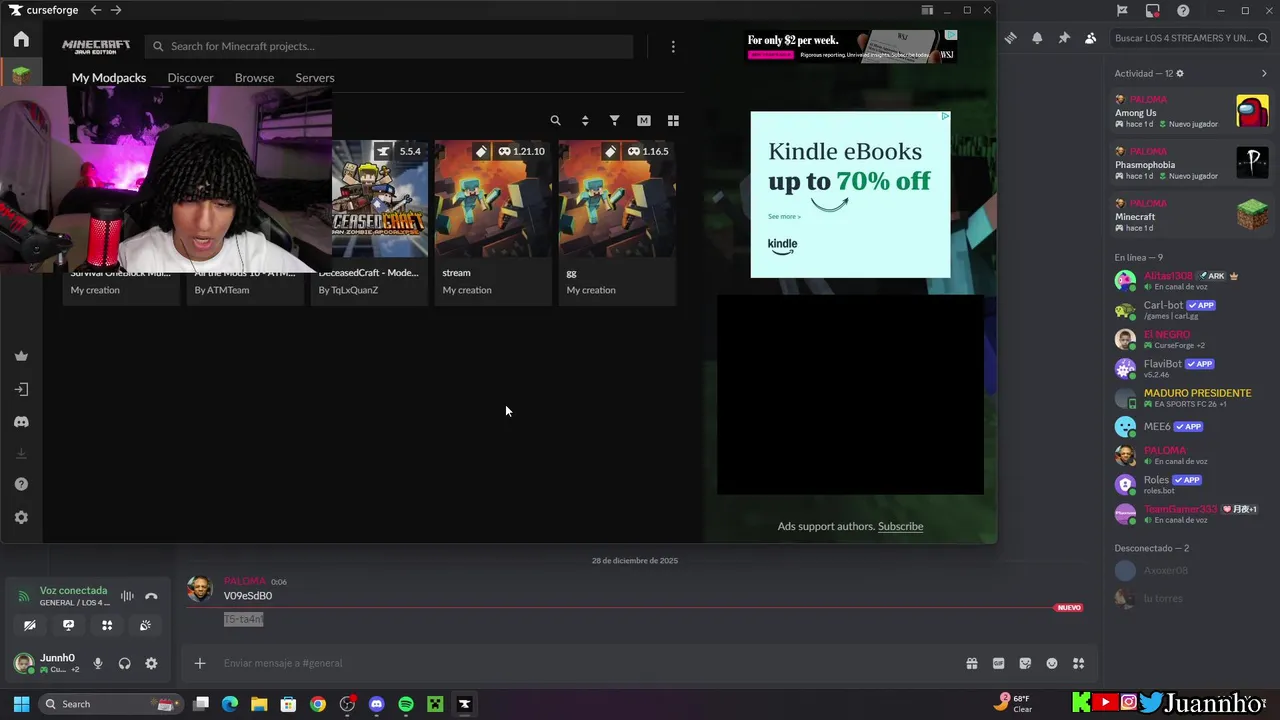Toggle Discord noise suppression waveform icon
The height and width of the screenshot is (720, 1280).
pyautogui.click(x=127, y=596)
